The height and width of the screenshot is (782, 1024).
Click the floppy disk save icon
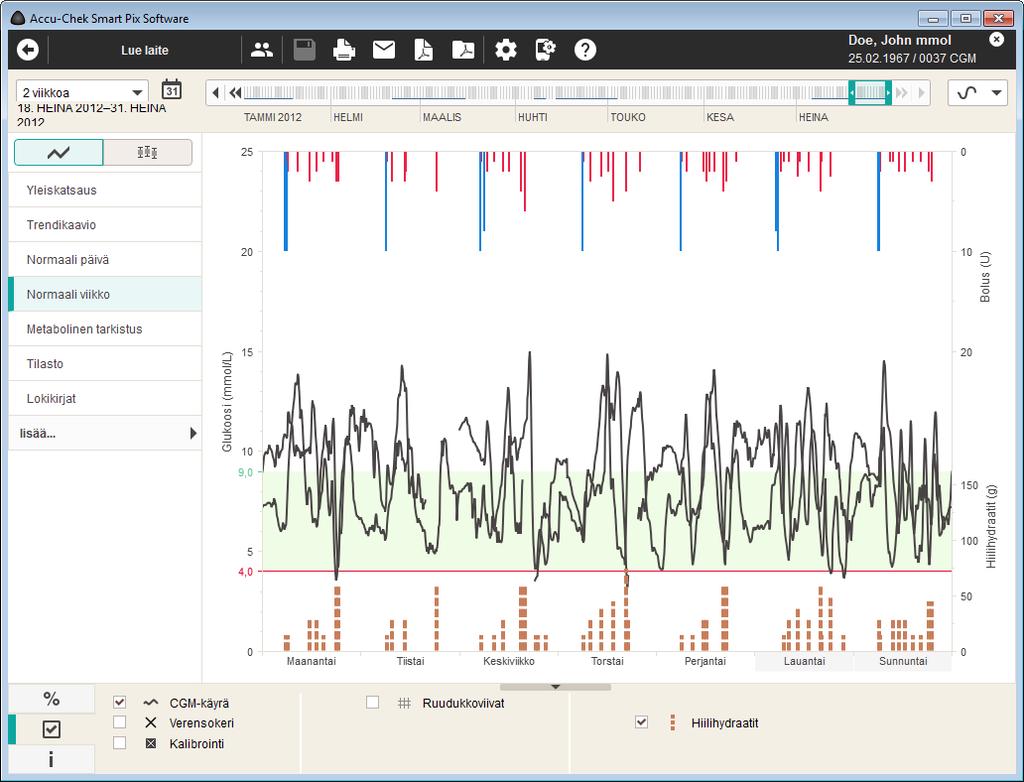304,50
